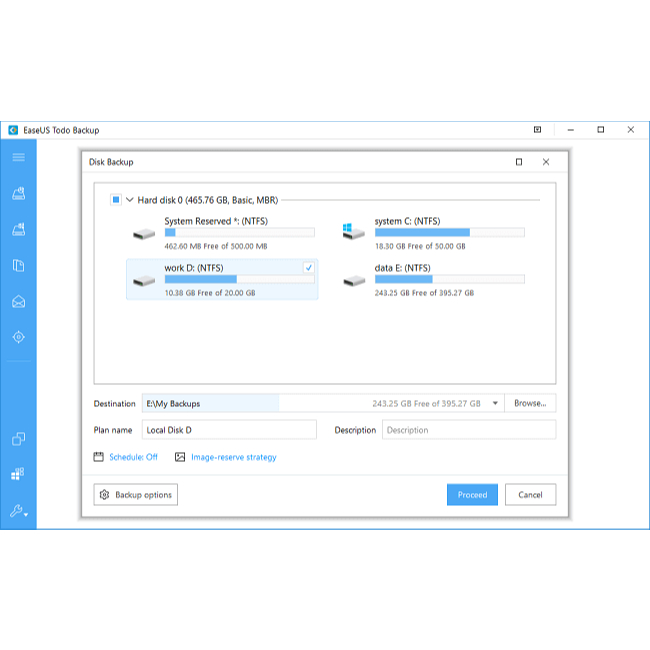
Task: Open the Destination path dropdown arrow
Action: (493, 404)
